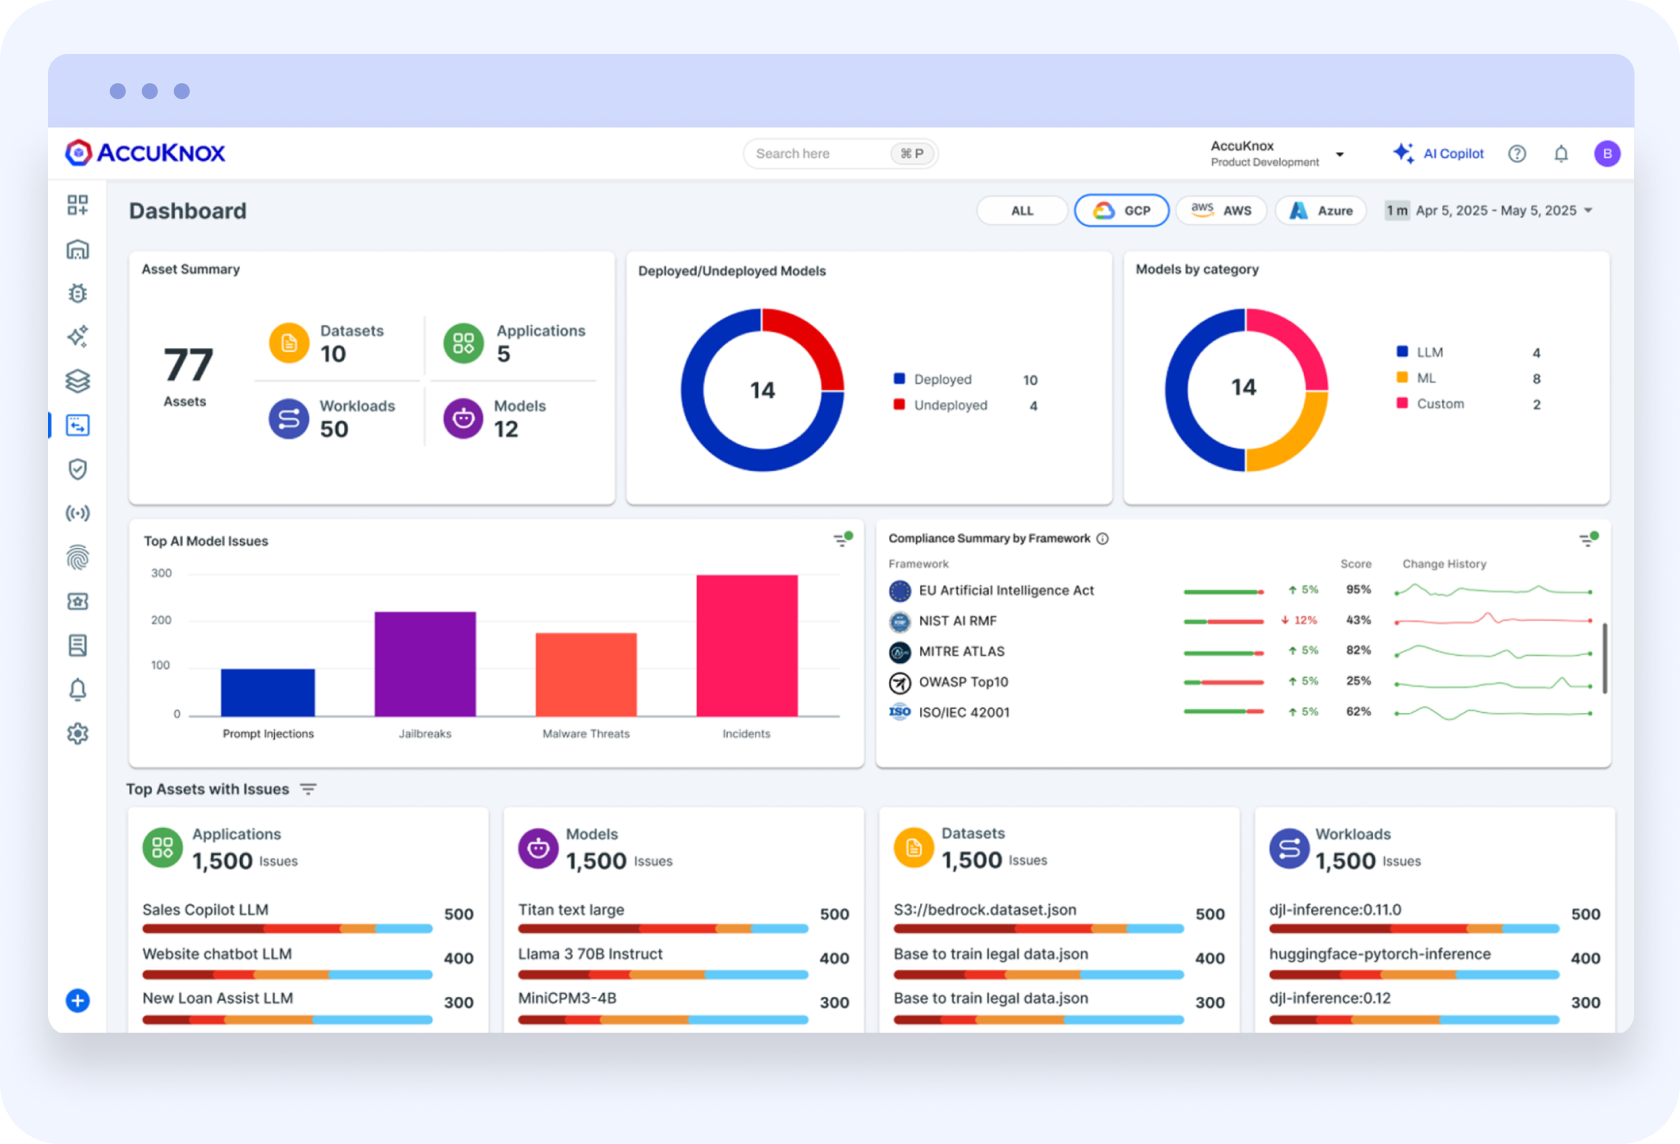The height and width of the screenshot is (1144, 1680).
Task: Click the Incidents bar in chart
Action: click(x=747, y=645)
